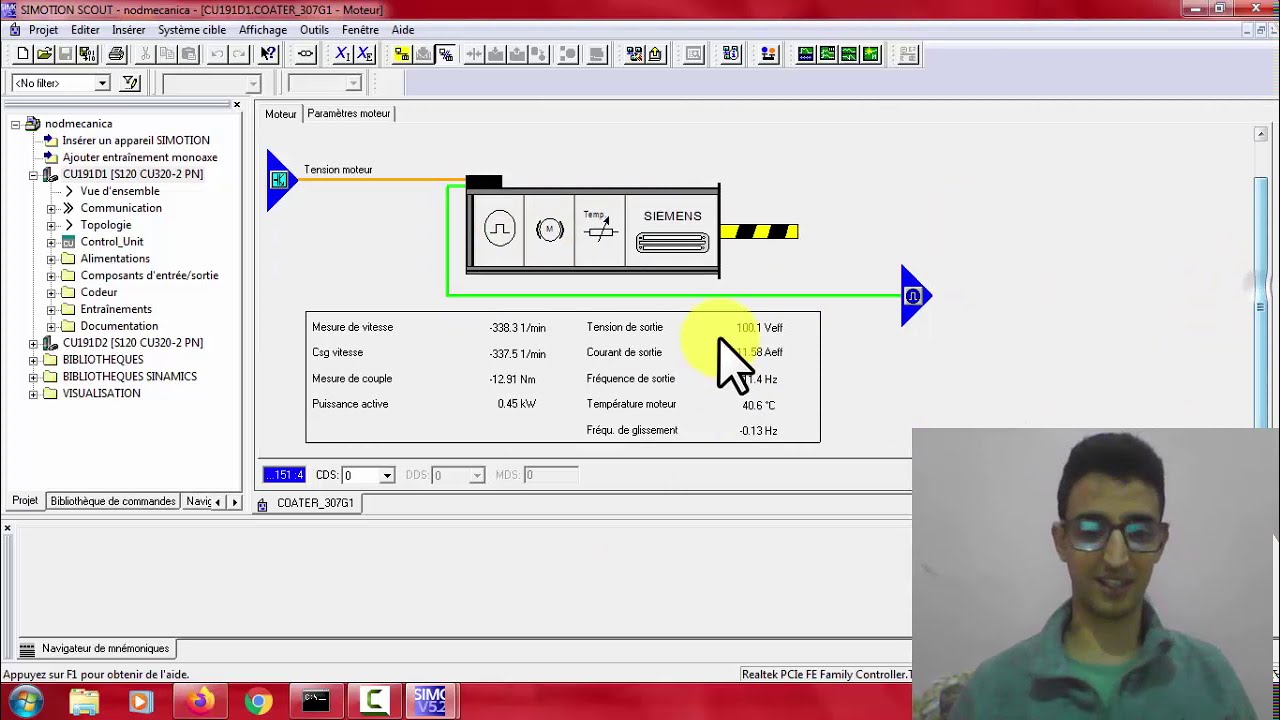The height and width of the screenshot is (720, 1280).
Task: Select the COATER_307G1 window tab
Action: pyautogui.click(x=306, y=503)
